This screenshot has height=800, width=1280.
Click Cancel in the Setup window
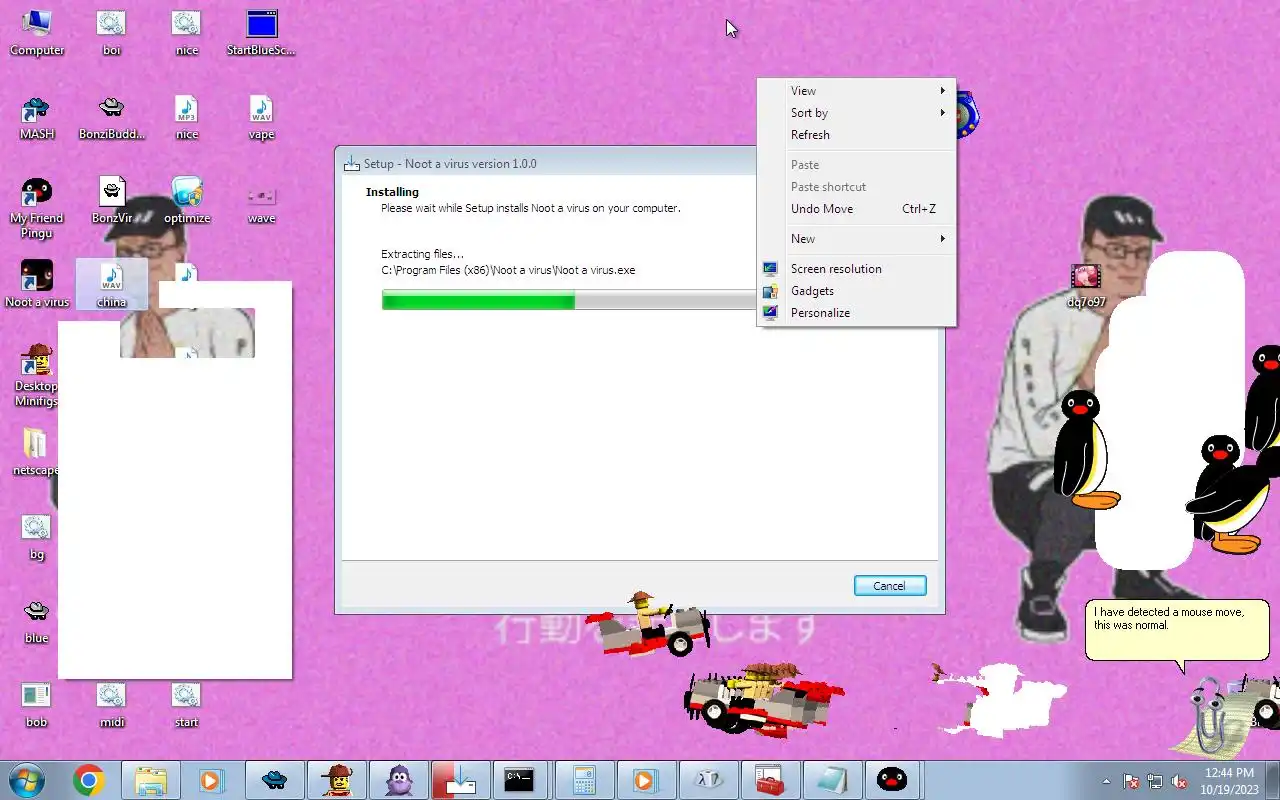pyautogui.click(x=890, y=586)
